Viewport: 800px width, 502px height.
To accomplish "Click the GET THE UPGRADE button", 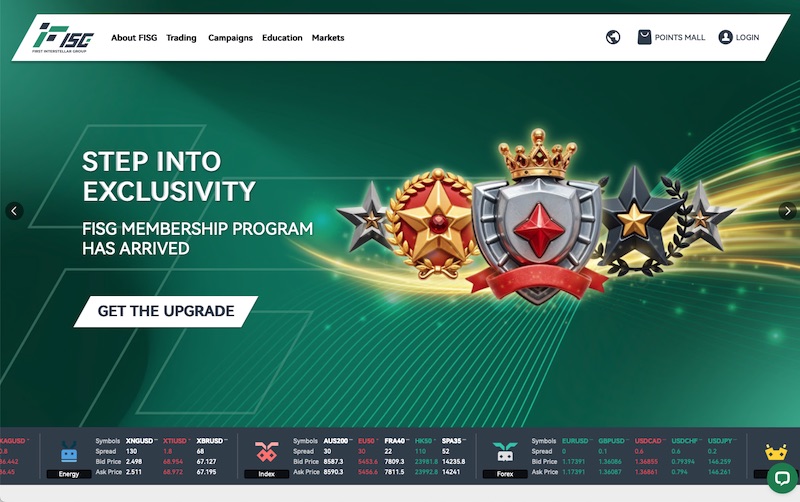I will click(166, 311).
